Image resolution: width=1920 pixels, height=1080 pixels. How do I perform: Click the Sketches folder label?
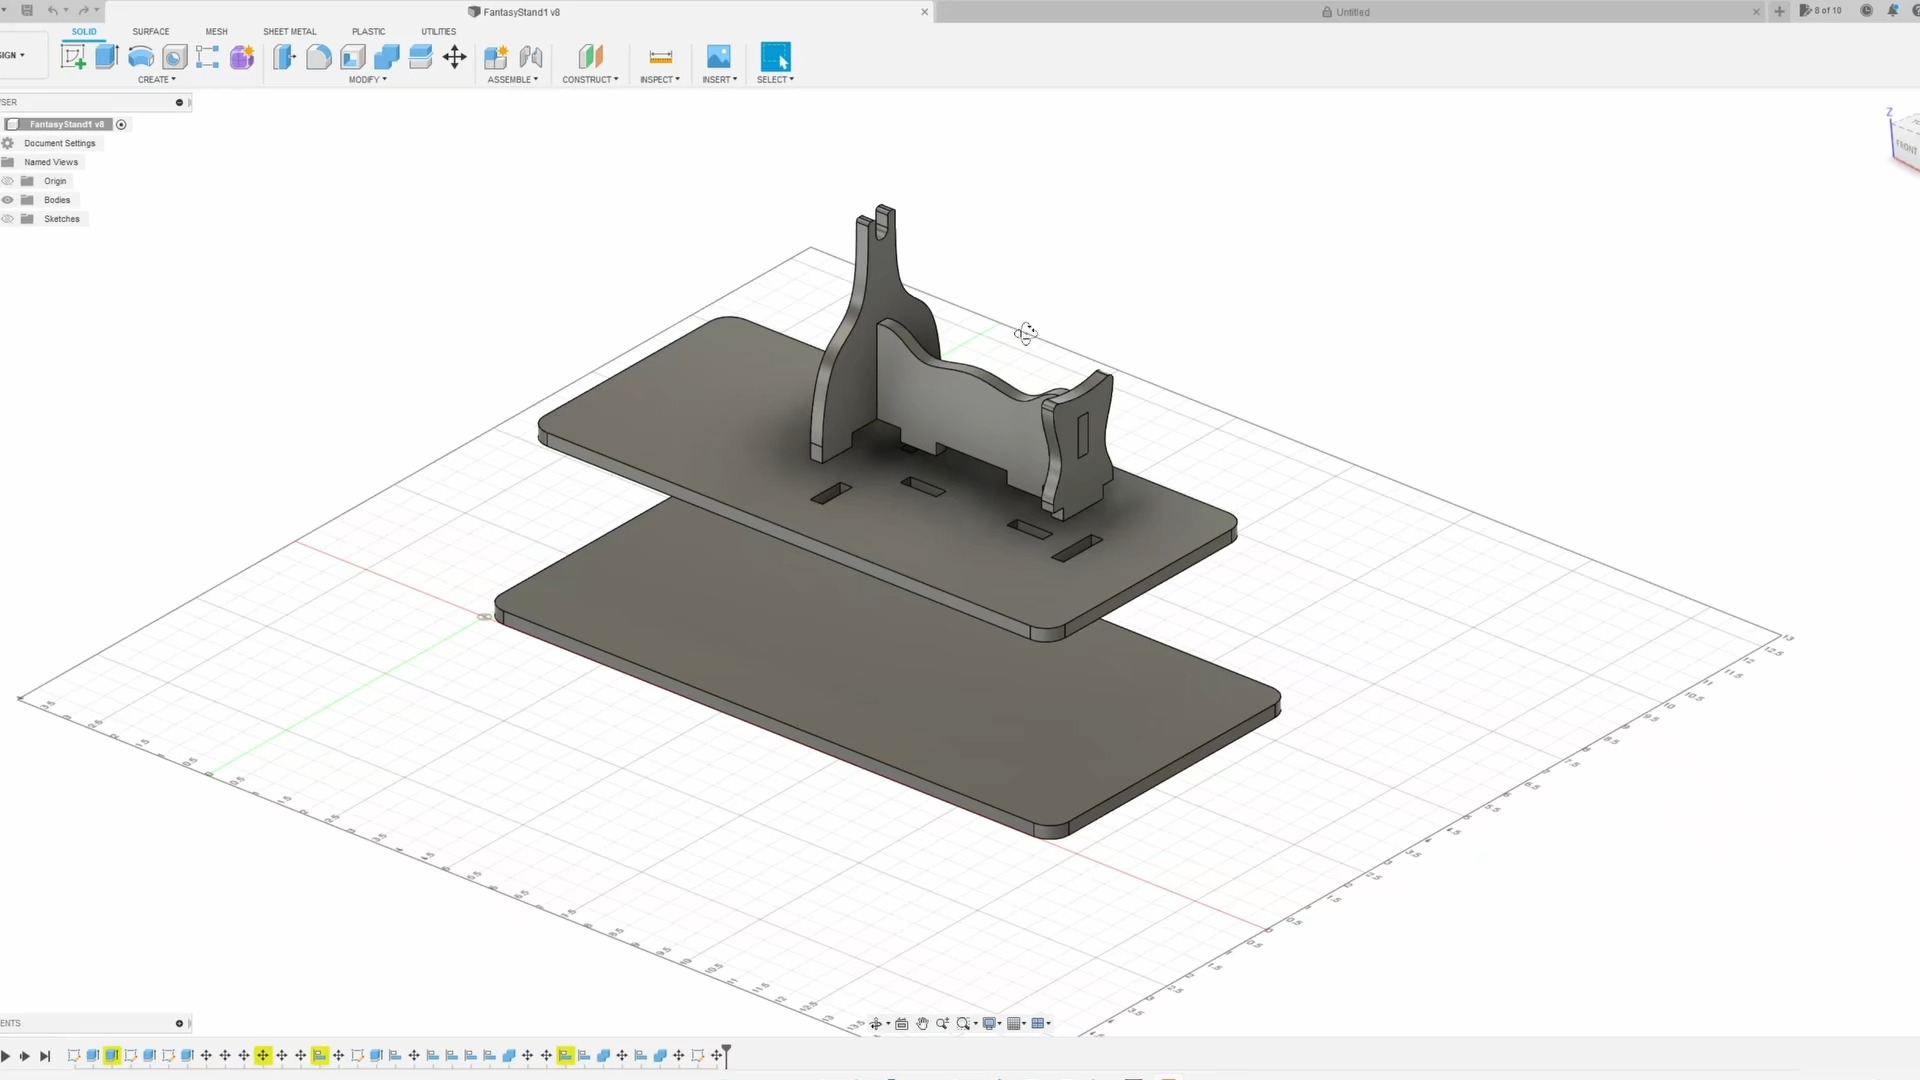pos(62,219)
